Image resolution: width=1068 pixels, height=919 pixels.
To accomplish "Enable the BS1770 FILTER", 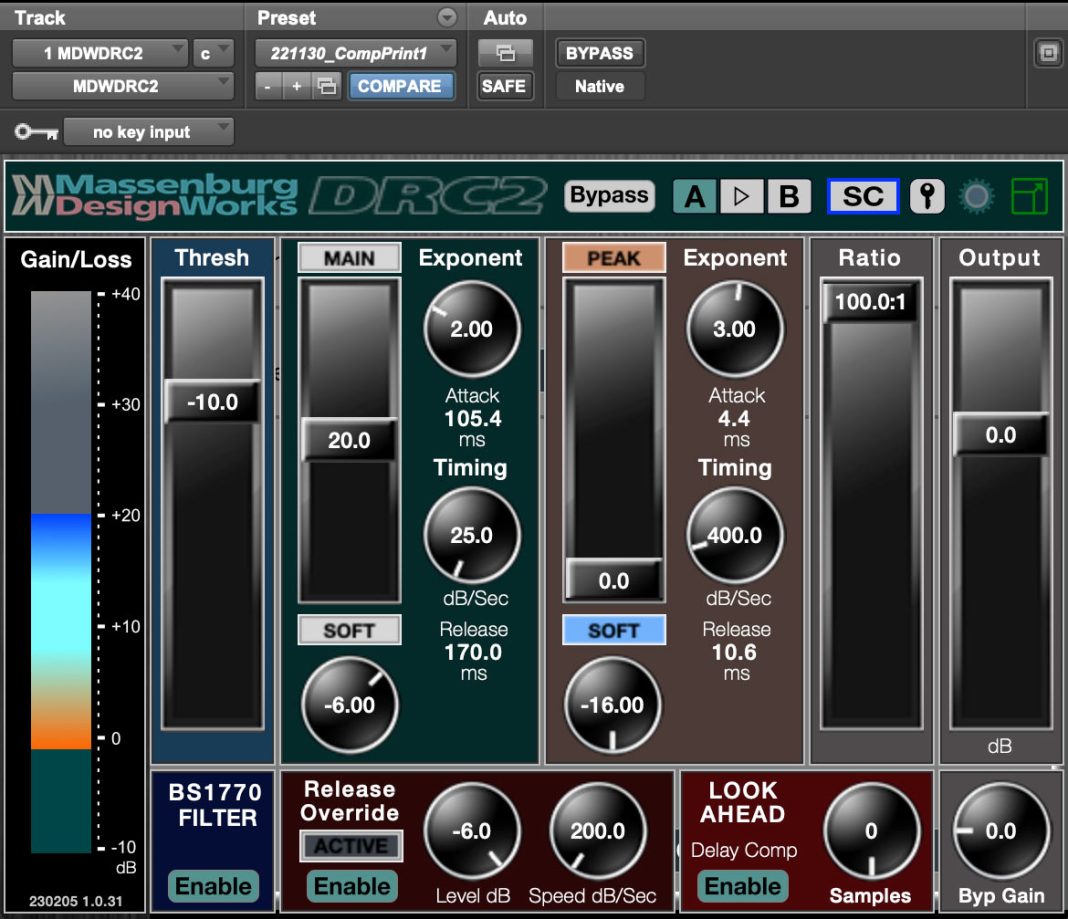I will pos(213,886).
